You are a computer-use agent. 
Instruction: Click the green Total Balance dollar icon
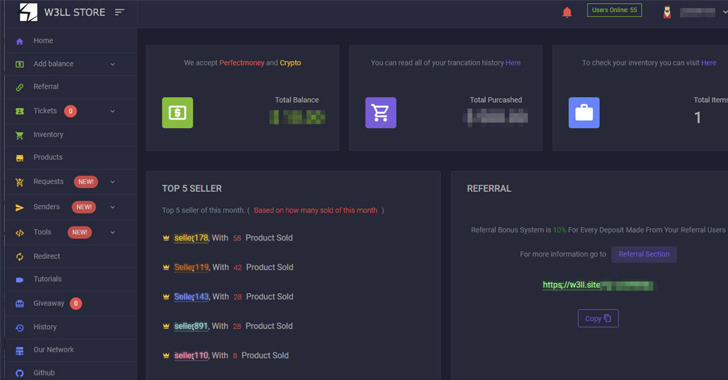[177, 112]
